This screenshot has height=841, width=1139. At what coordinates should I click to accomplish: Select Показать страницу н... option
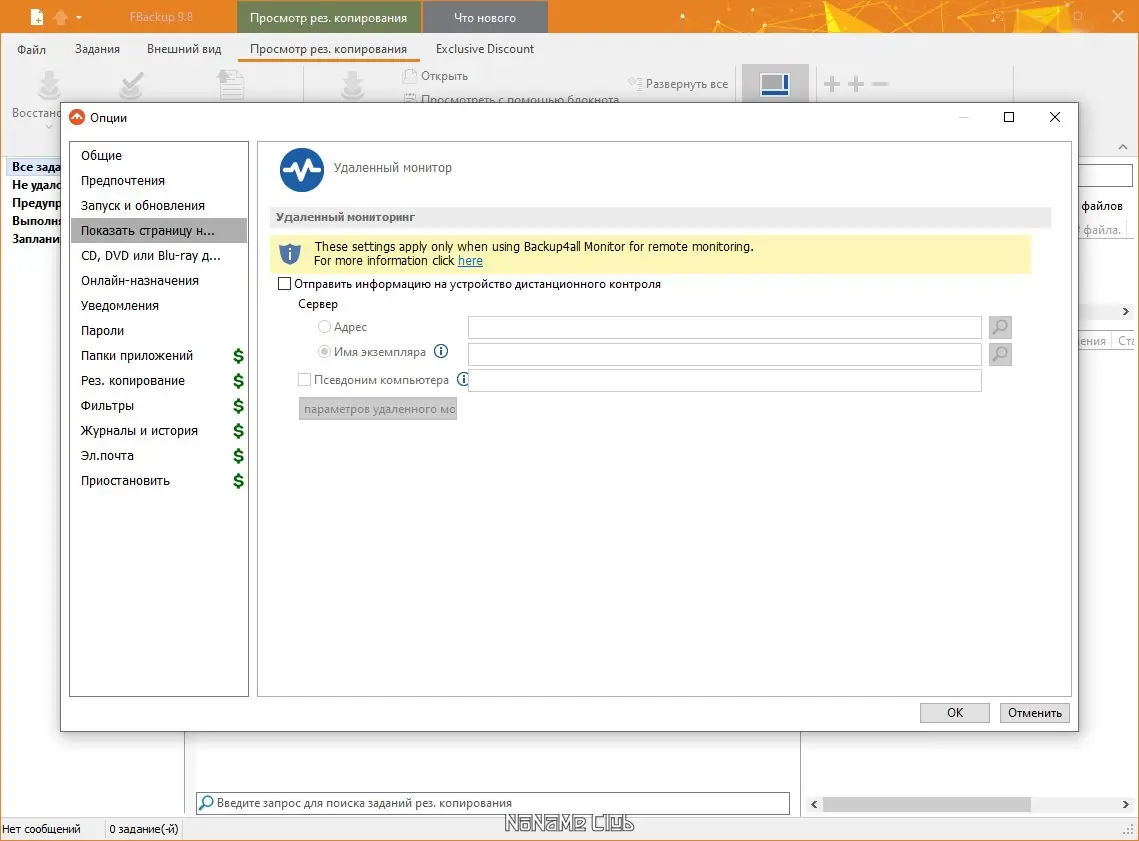click(159, 231)
